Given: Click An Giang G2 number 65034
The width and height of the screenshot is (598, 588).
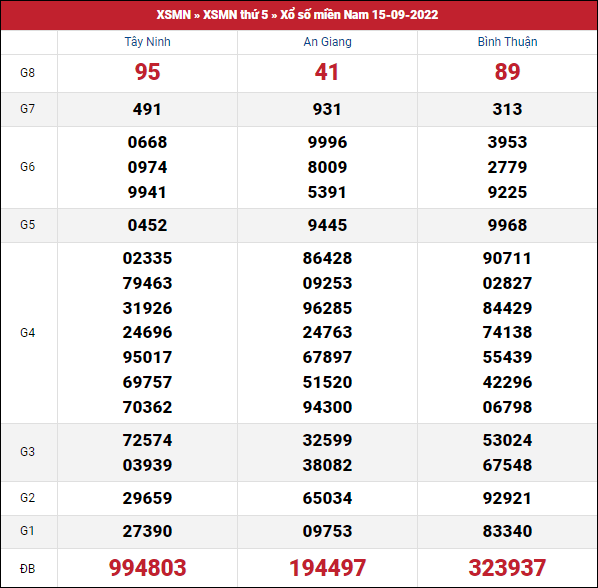Looking at the screenshot, I should coord(328,498).
